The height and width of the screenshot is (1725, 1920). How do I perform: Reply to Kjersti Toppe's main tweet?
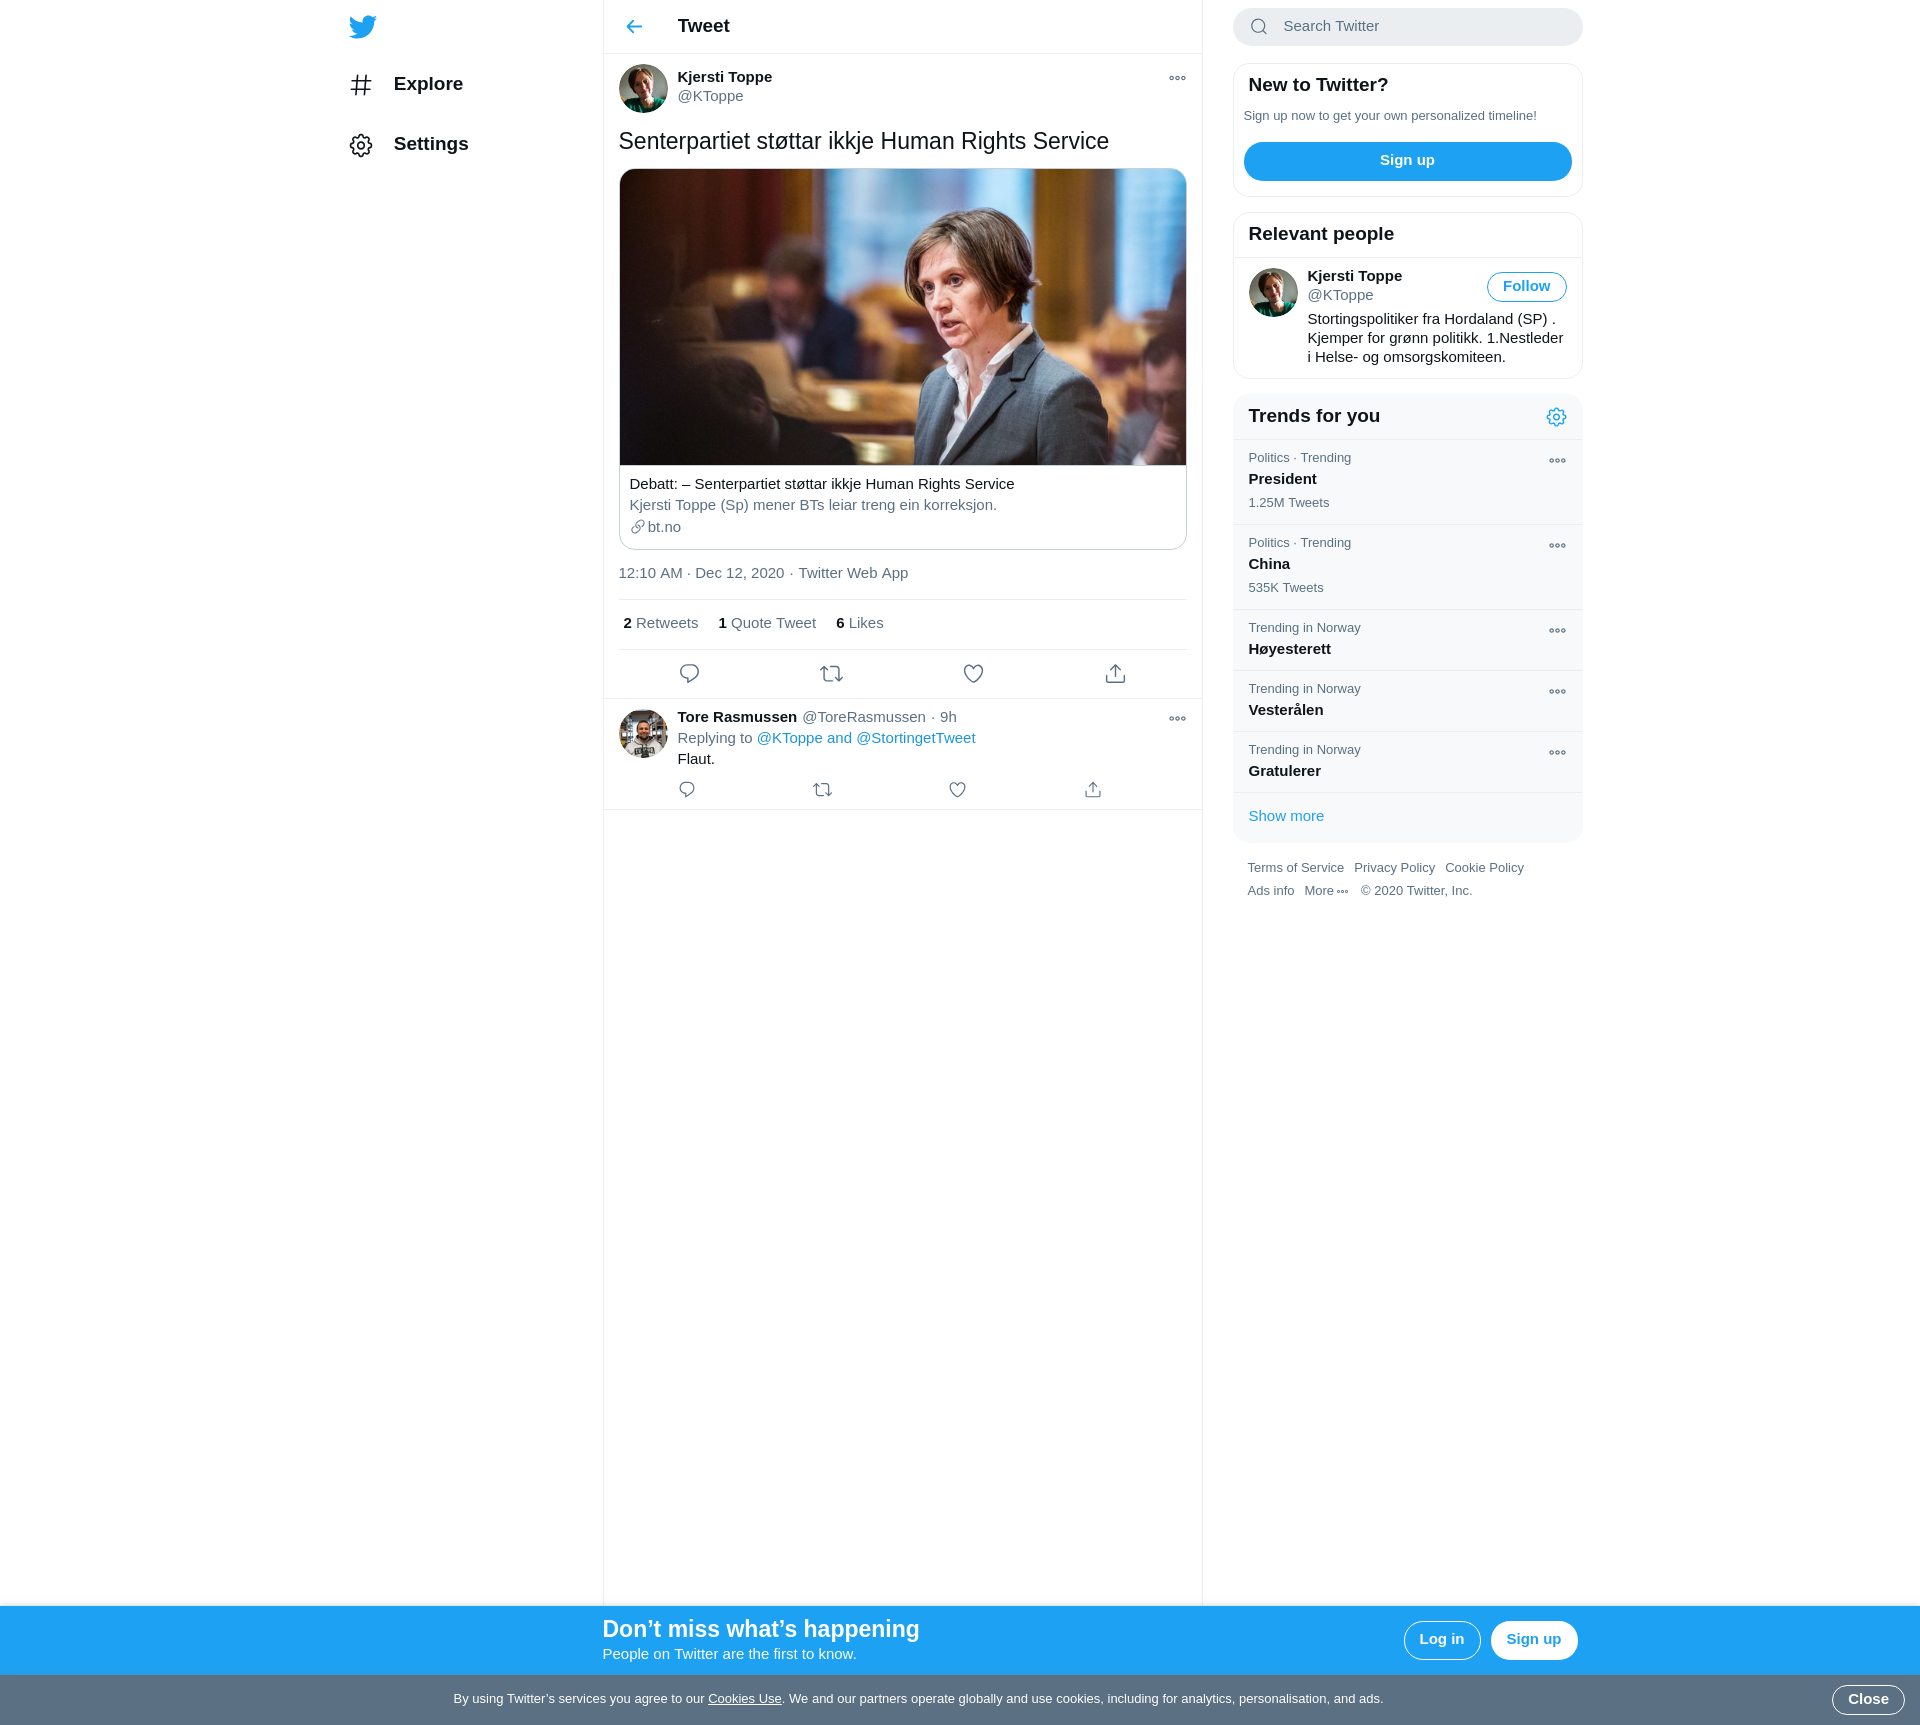tap(689, 674)
